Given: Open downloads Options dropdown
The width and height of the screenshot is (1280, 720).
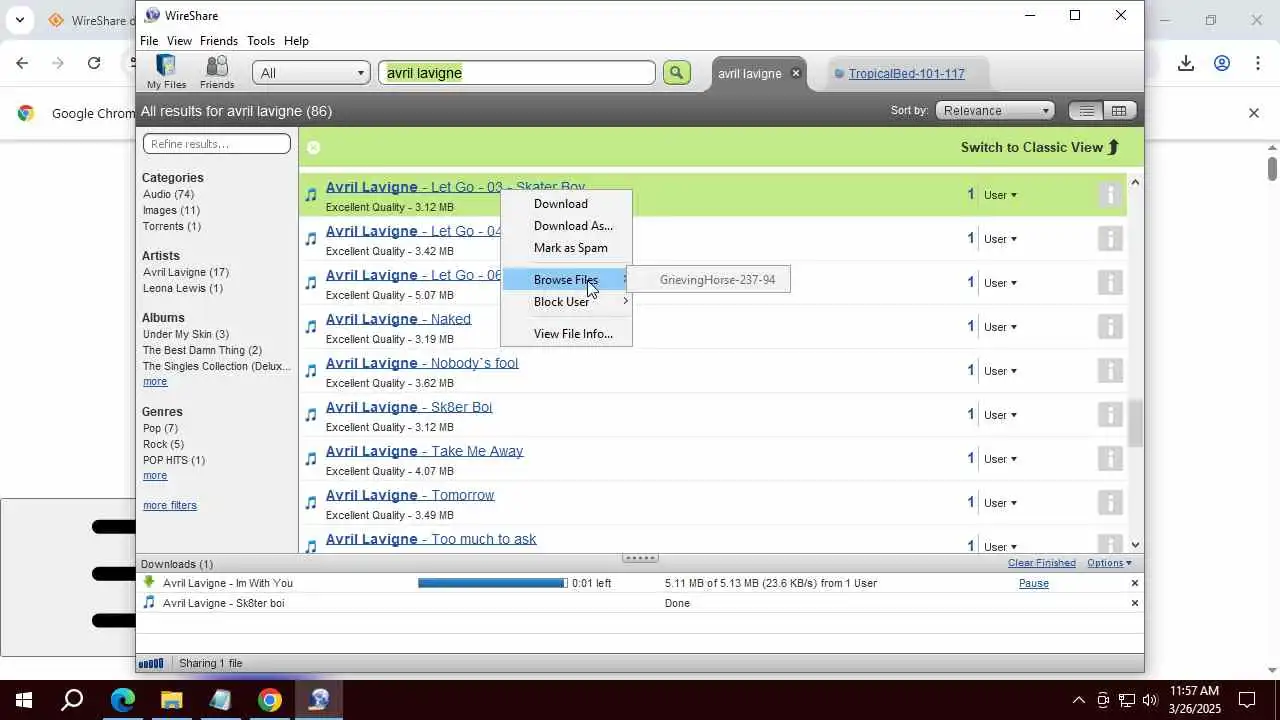Looking at the screenshot, I should [1109, 563].
